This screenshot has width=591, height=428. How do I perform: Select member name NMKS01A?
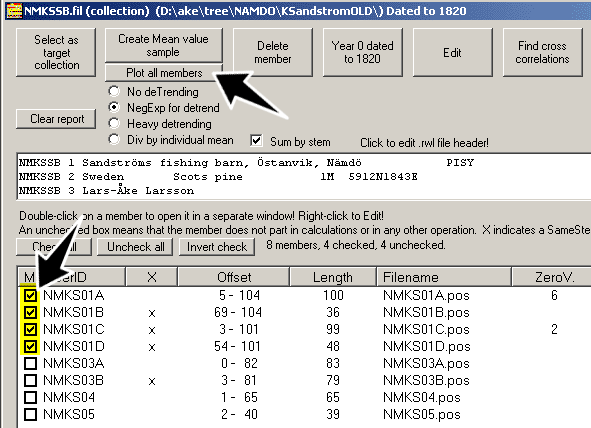pos(73,295)
